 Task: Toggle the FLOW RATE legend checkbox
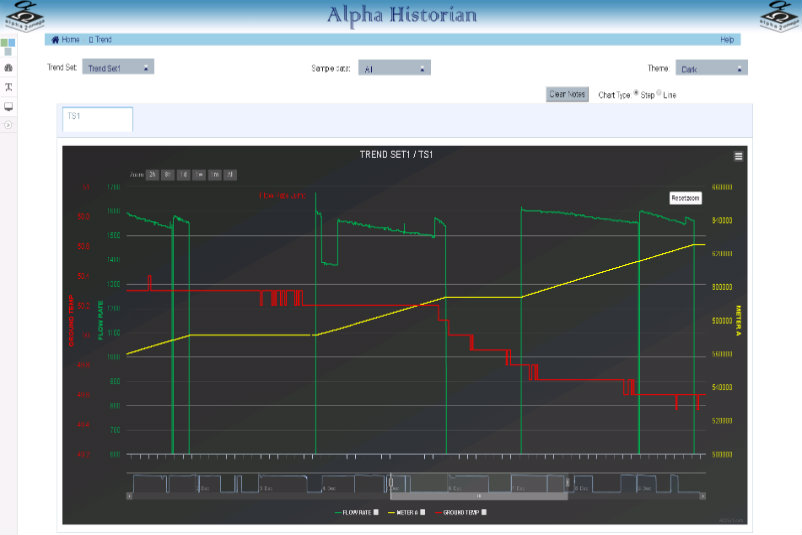tap(377, 512)
